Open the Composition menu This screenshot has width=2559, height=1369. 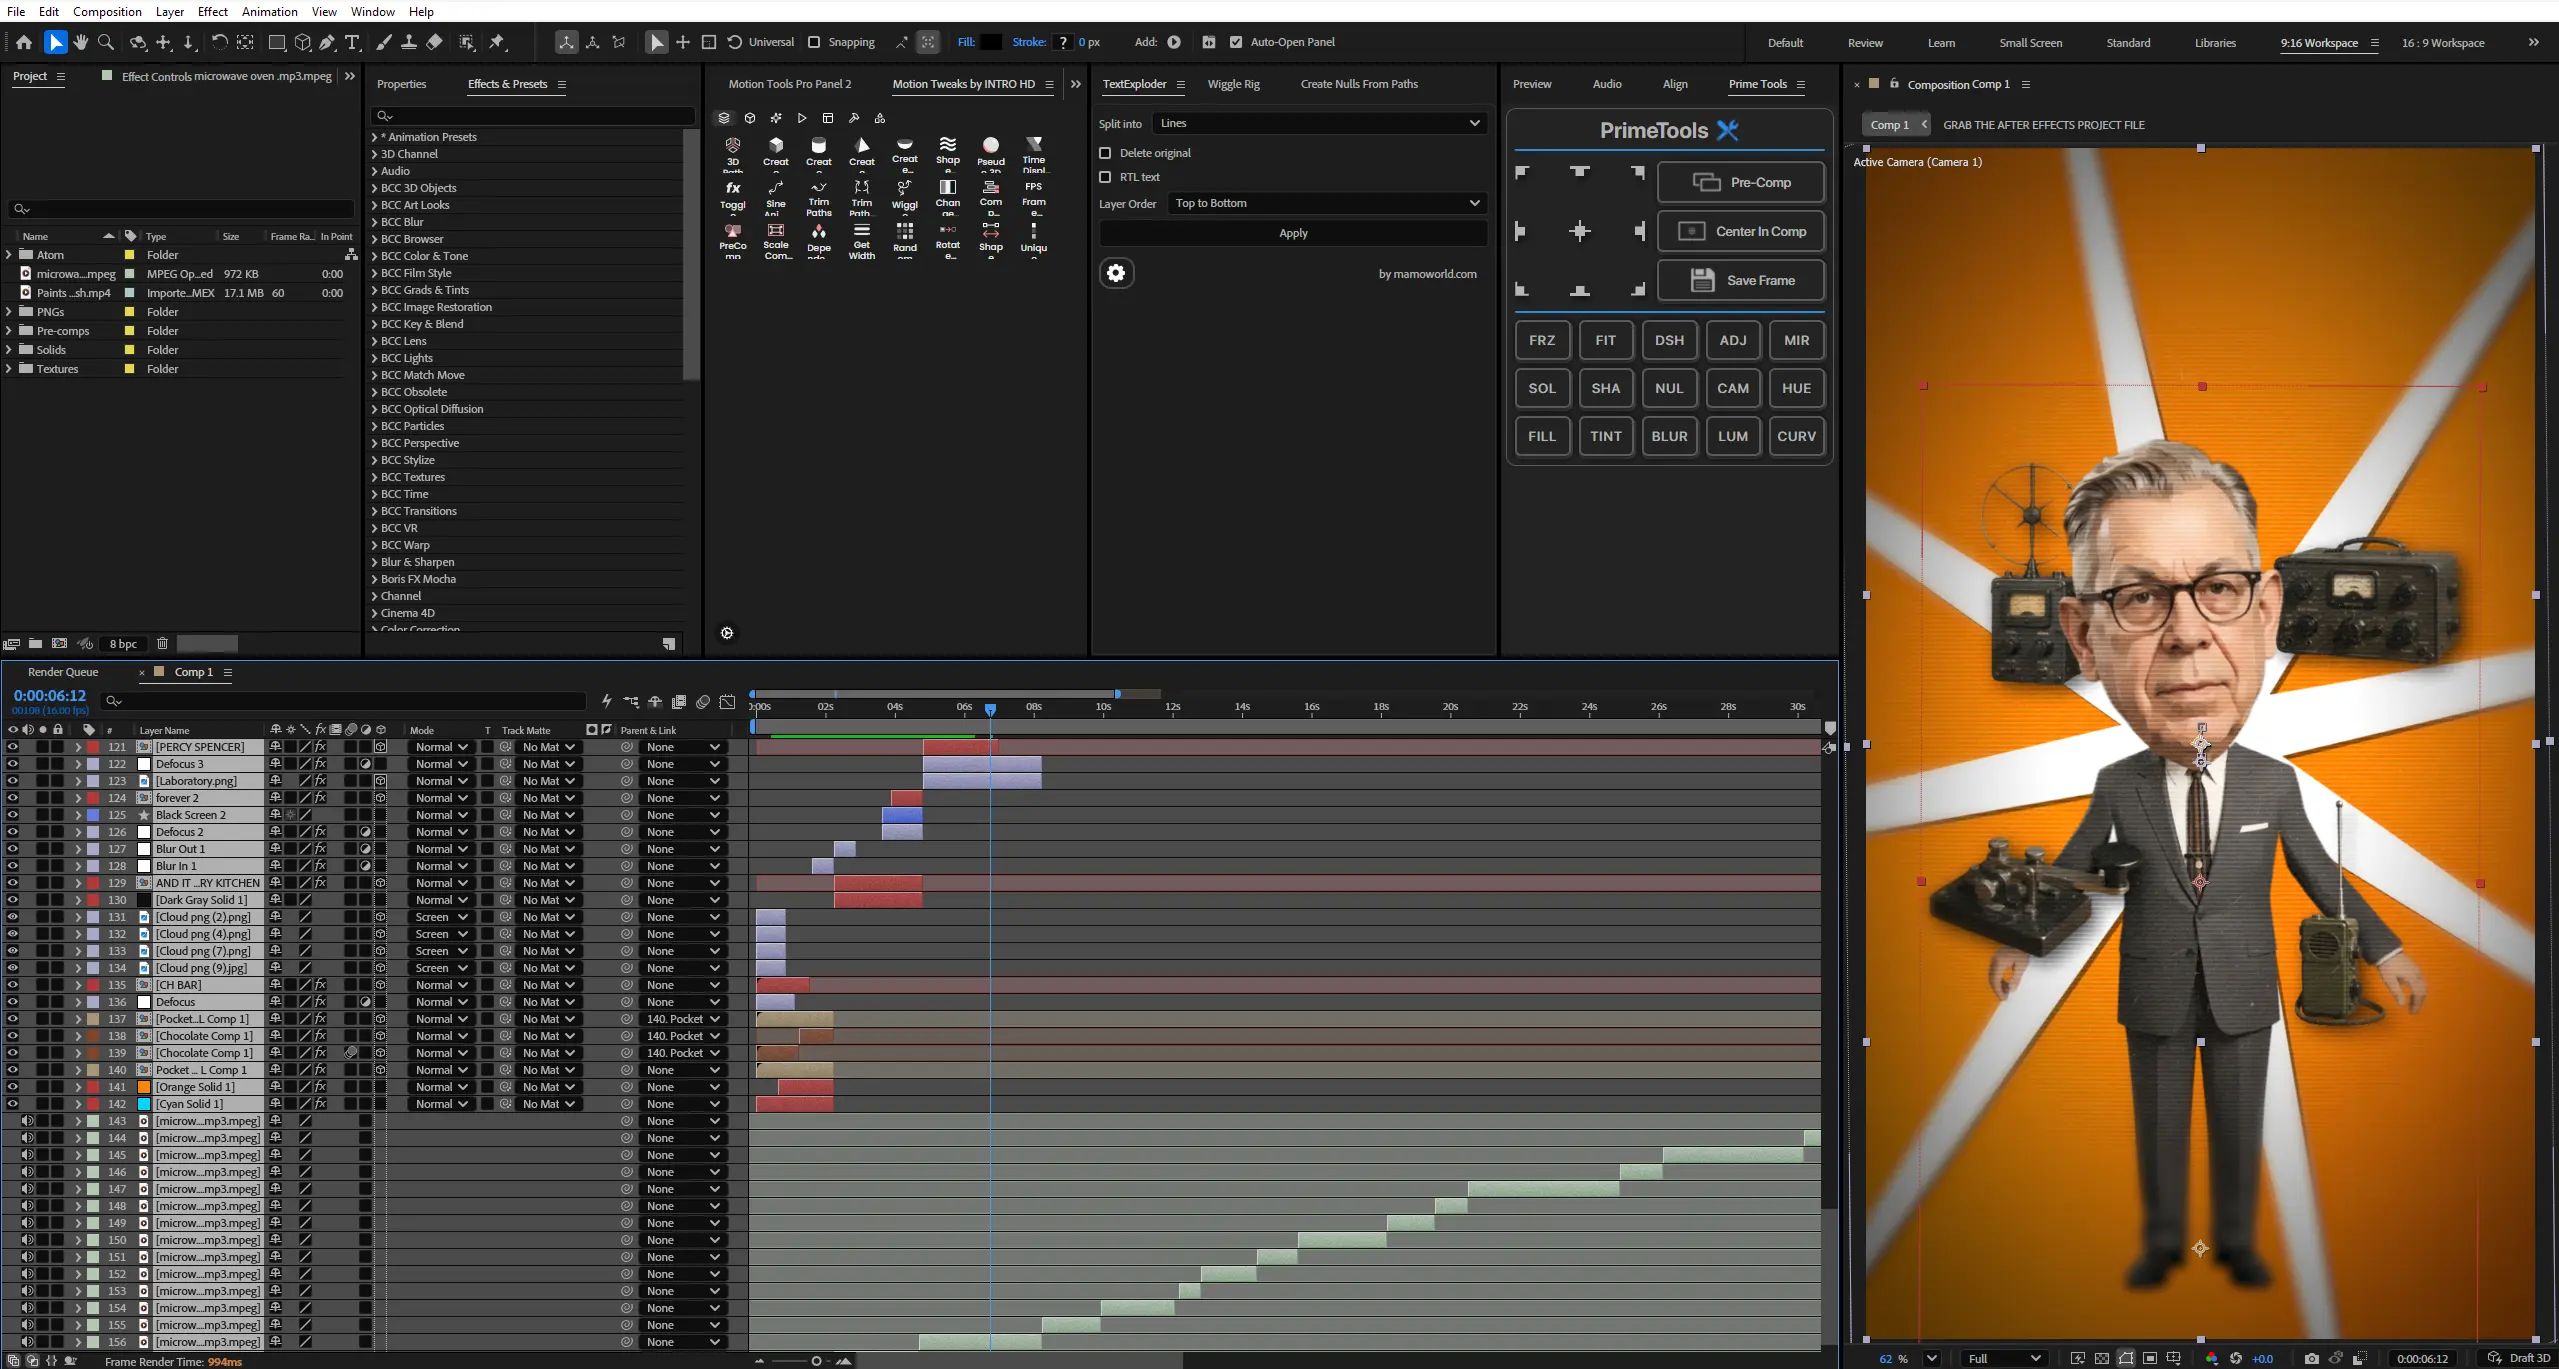tap(107, 11)
